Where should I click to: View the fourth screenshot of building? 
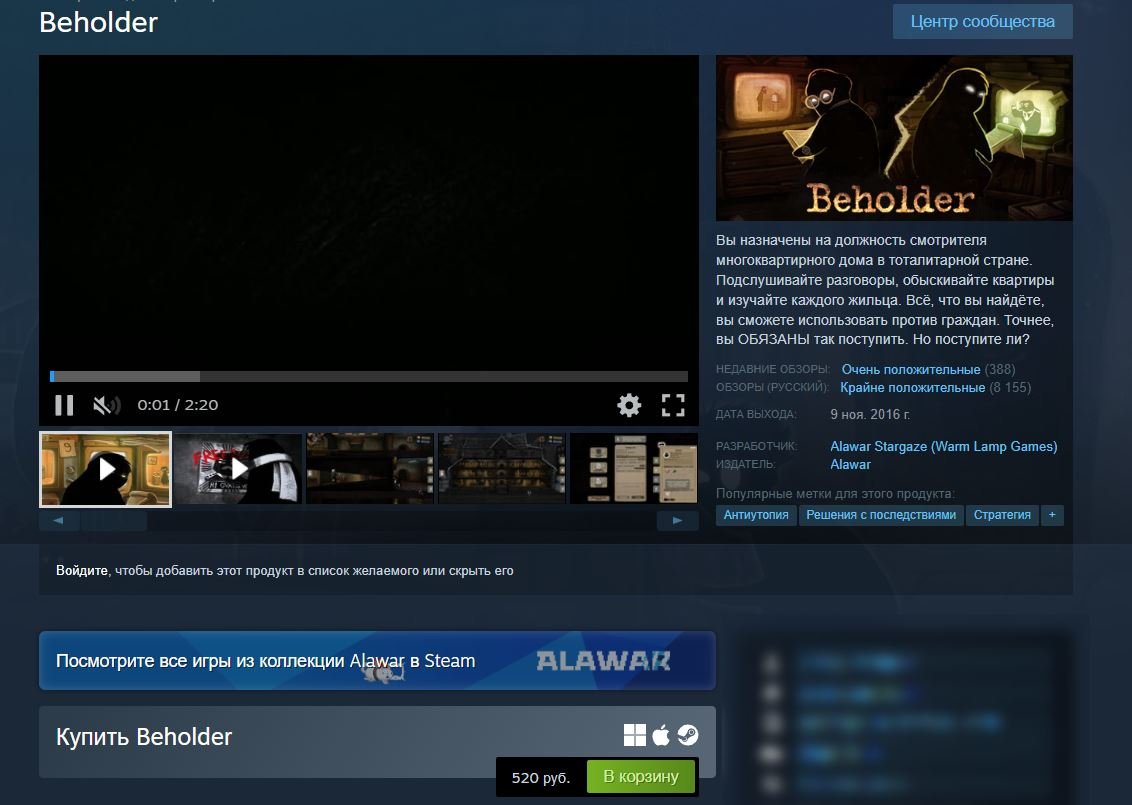click(x=502, y=469)
